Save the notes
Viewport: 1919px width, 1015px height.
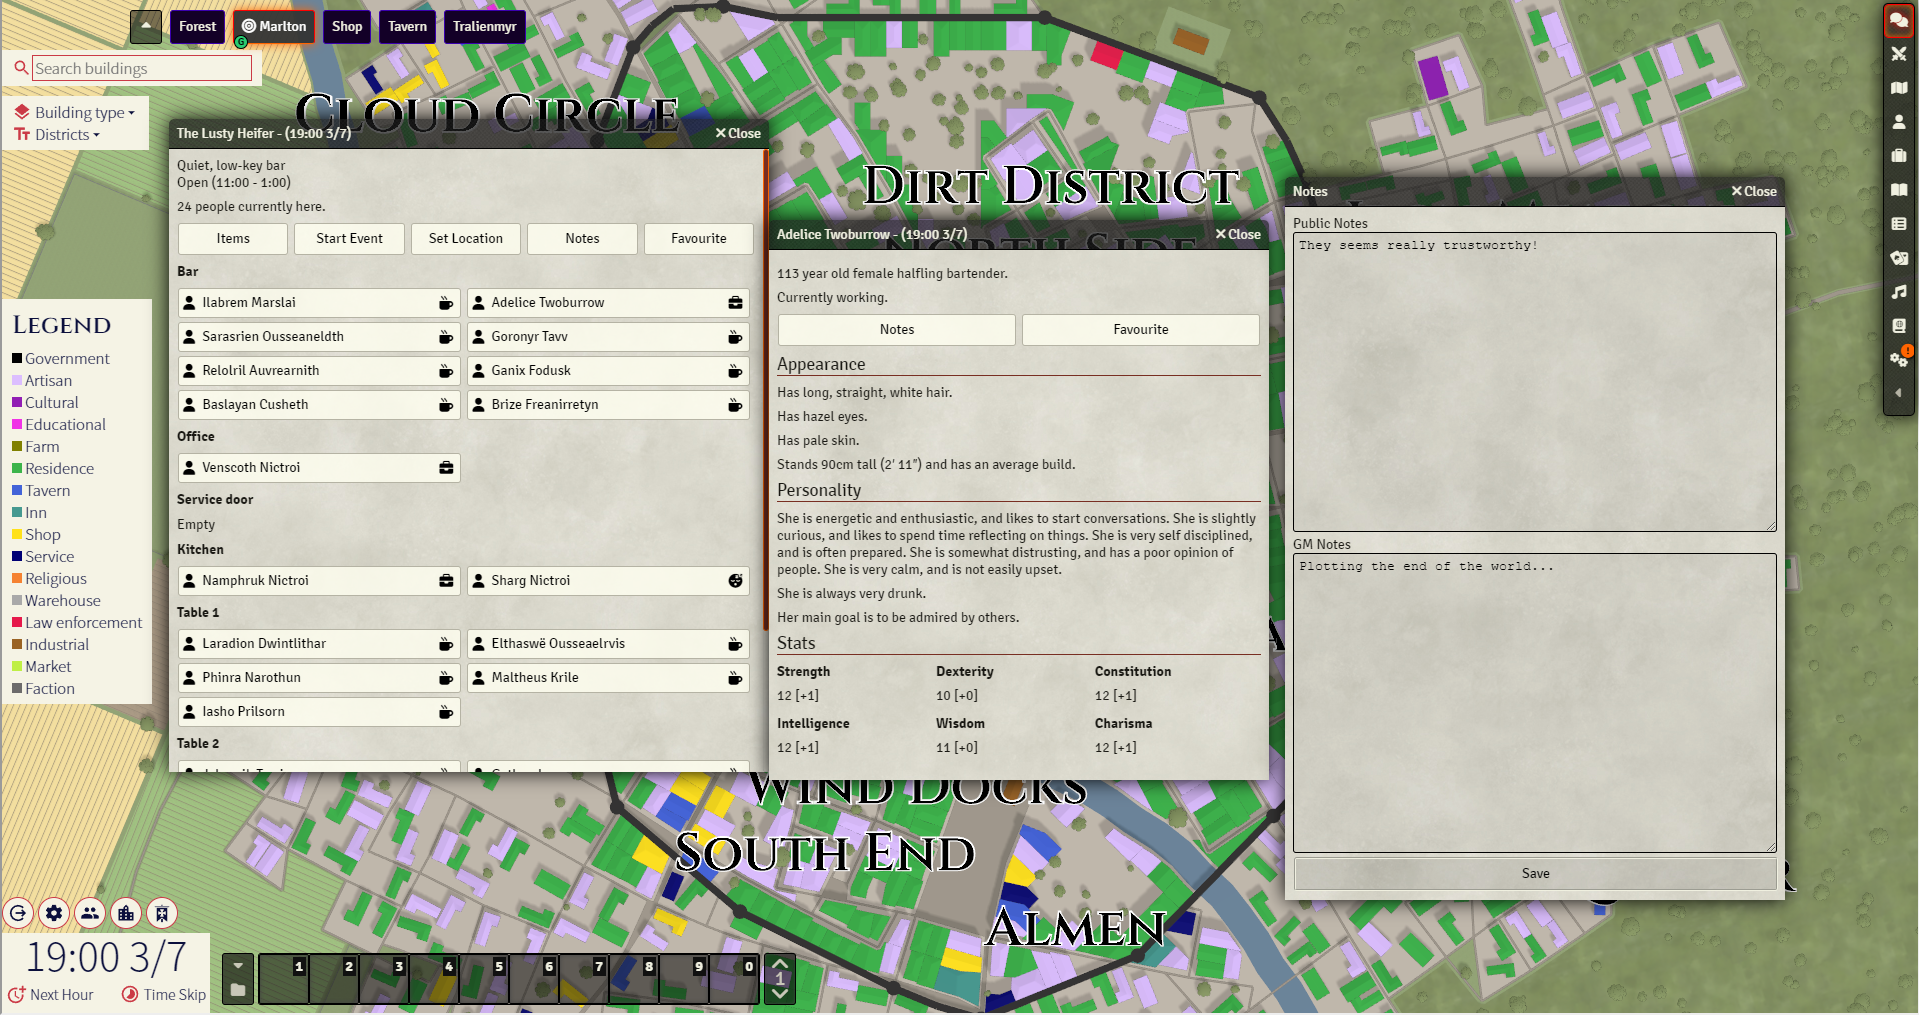pyautogui.click(x=1535, y=874)
